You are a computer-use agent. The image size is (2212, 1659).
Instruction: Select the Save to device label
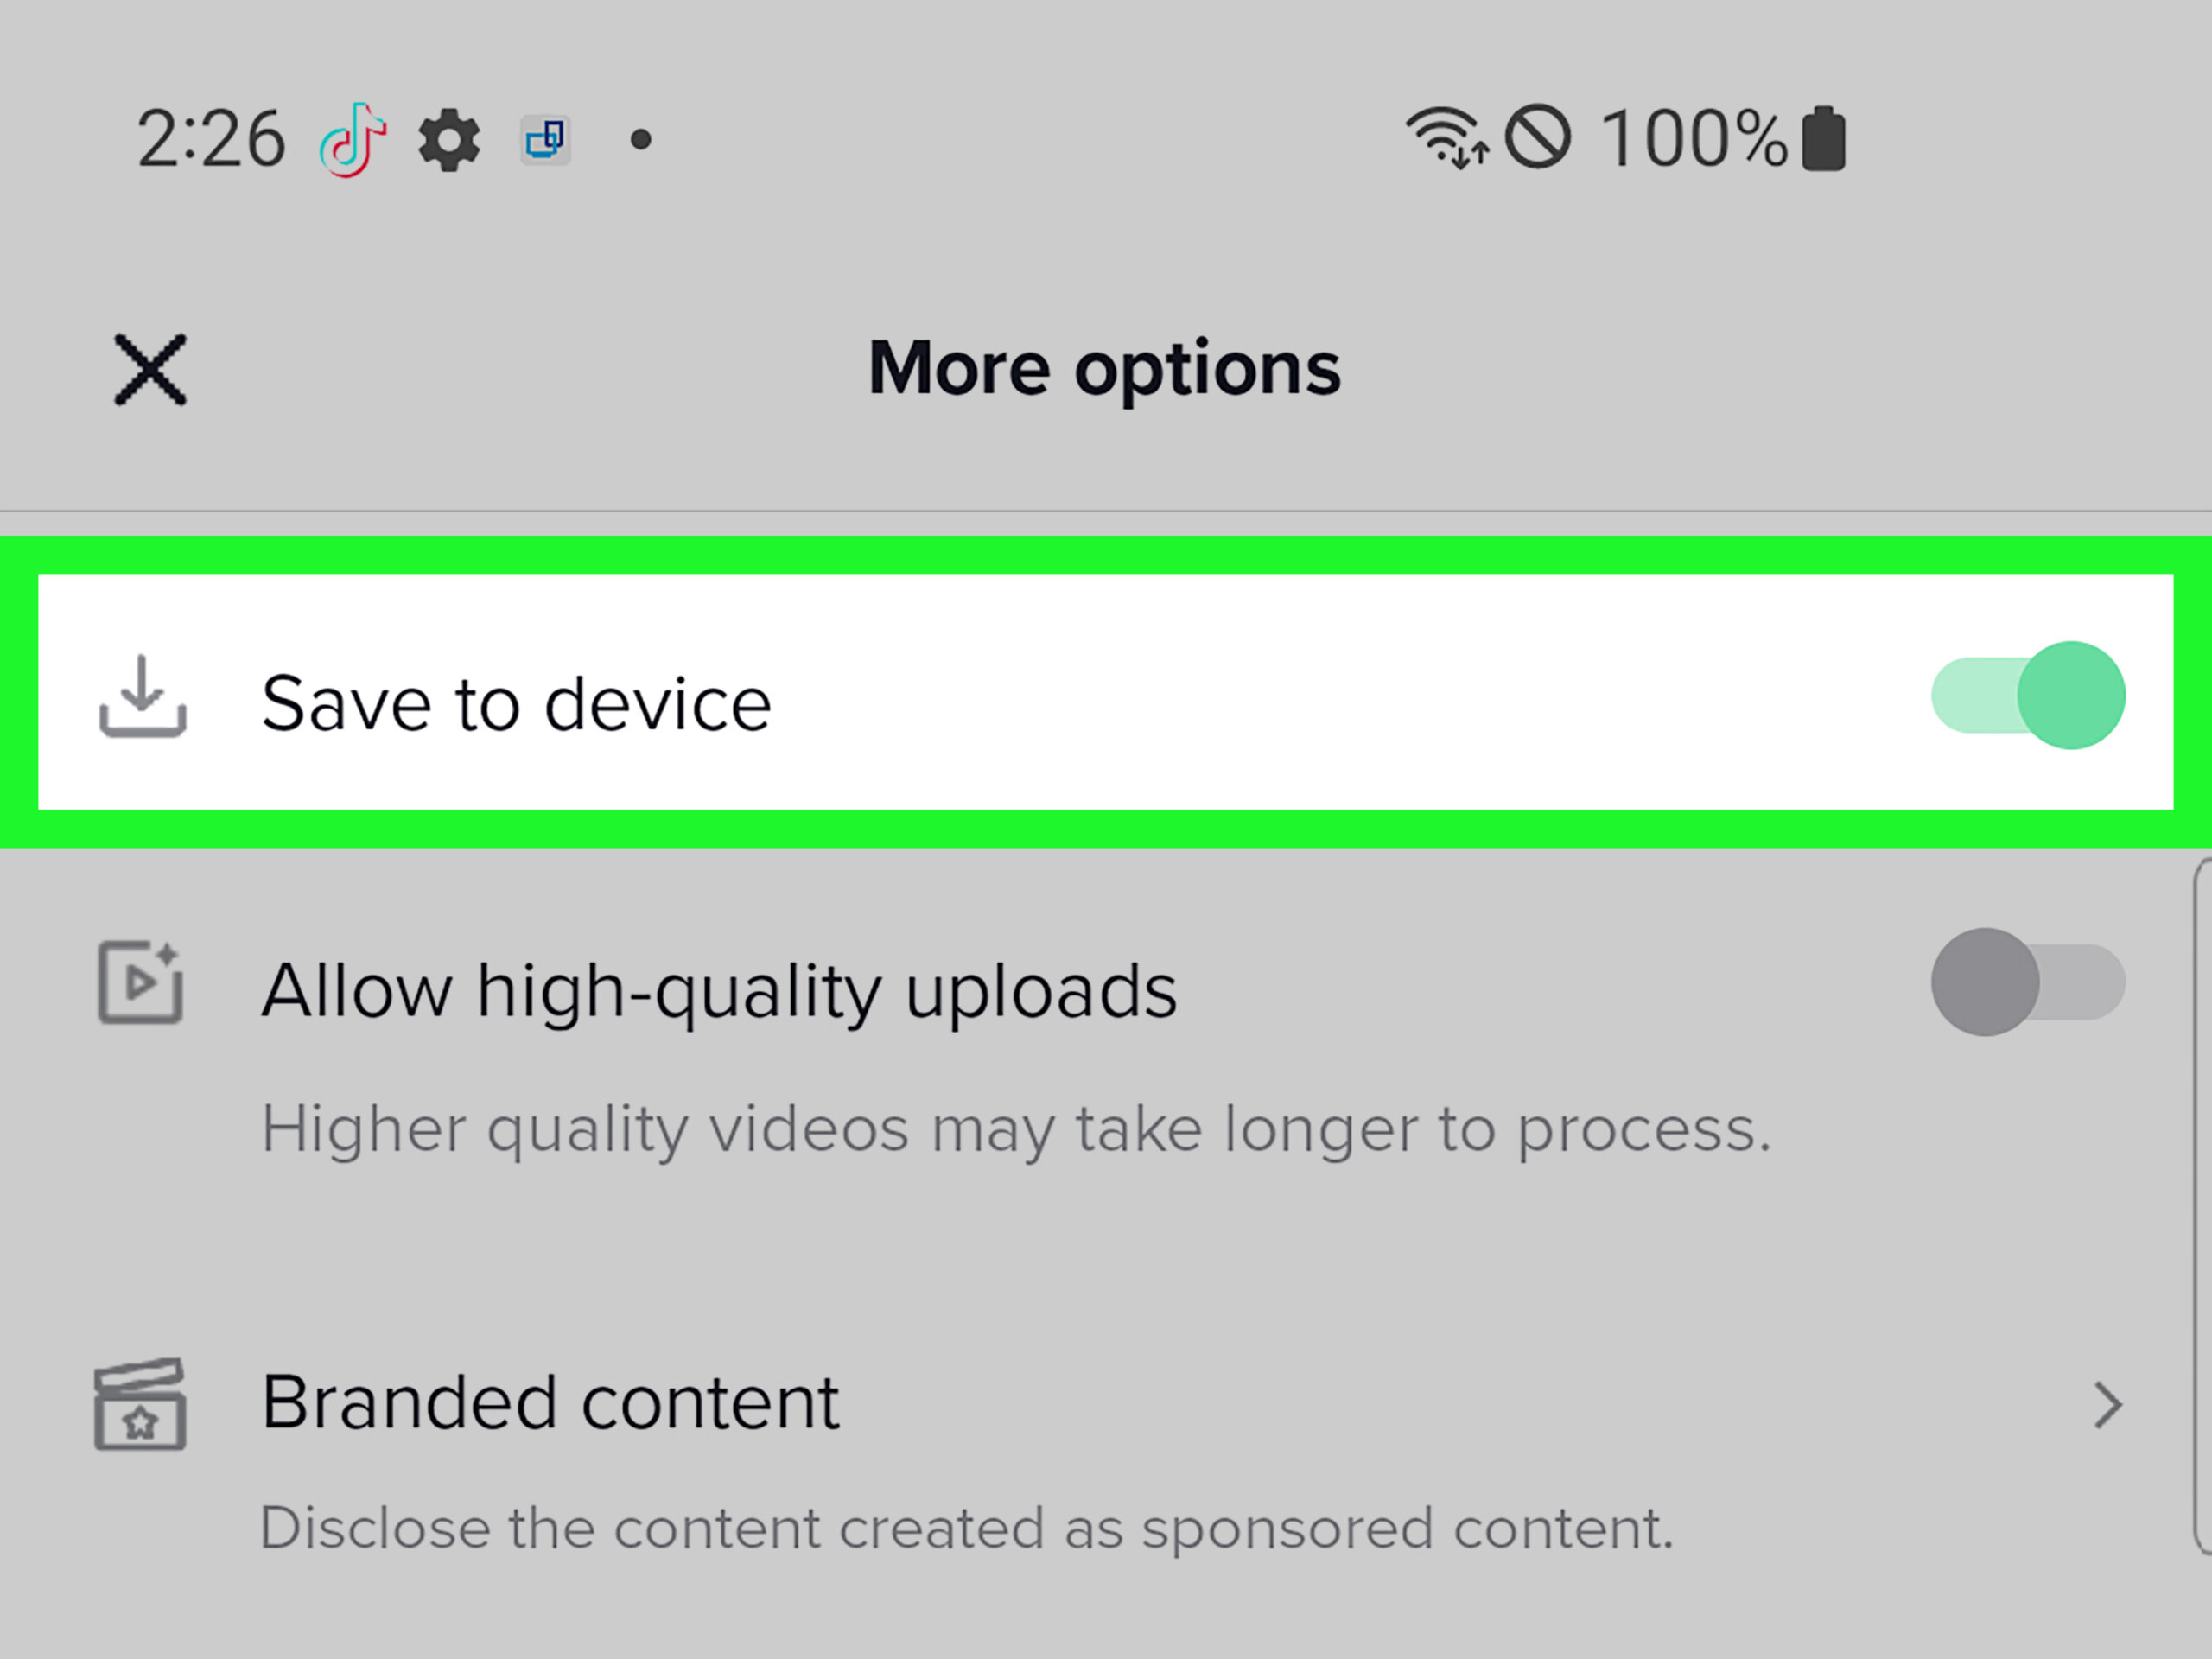516,704
